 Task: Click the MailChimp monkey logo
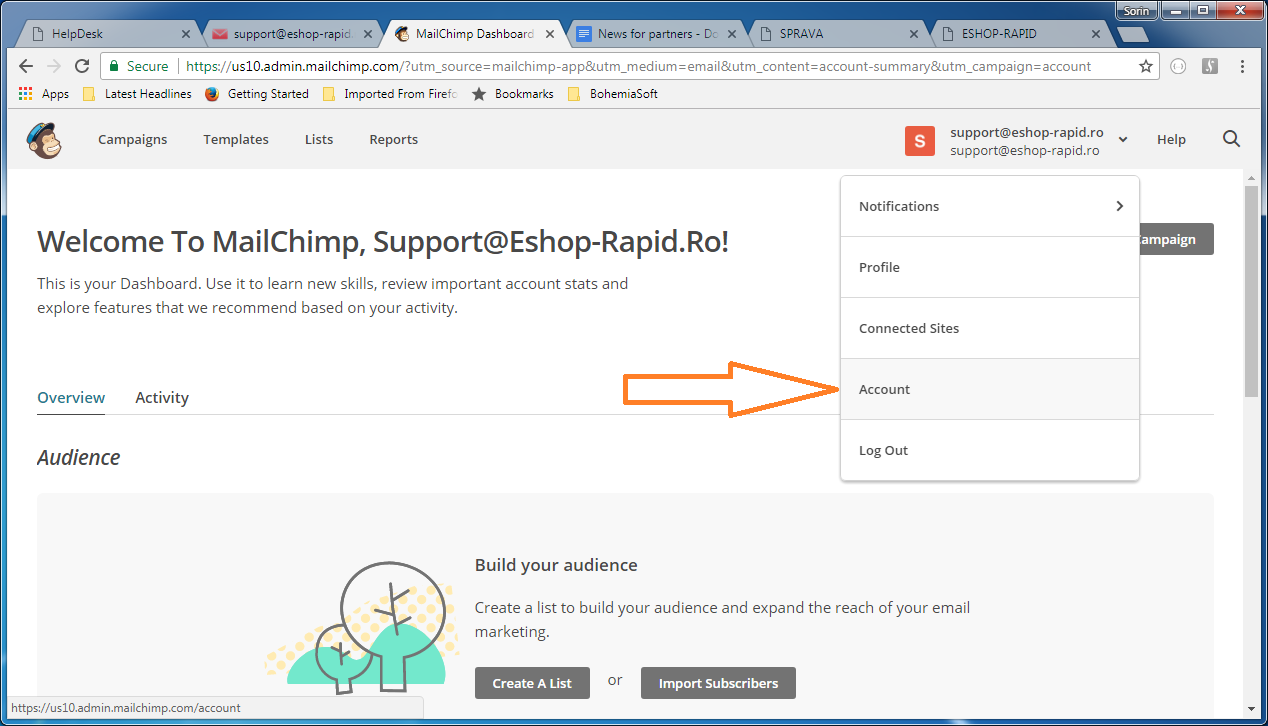44,140
